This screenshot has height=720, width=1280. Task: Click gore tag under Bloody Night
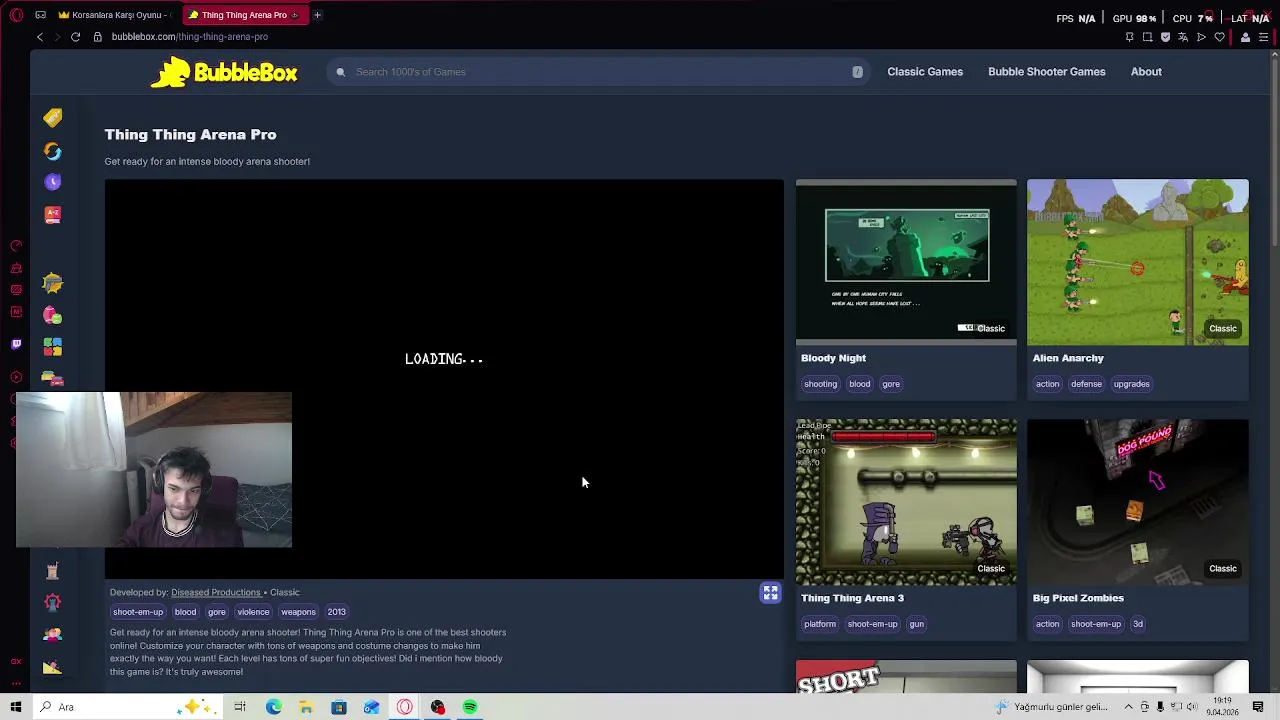pyautogui.click(x=891, y=384)
